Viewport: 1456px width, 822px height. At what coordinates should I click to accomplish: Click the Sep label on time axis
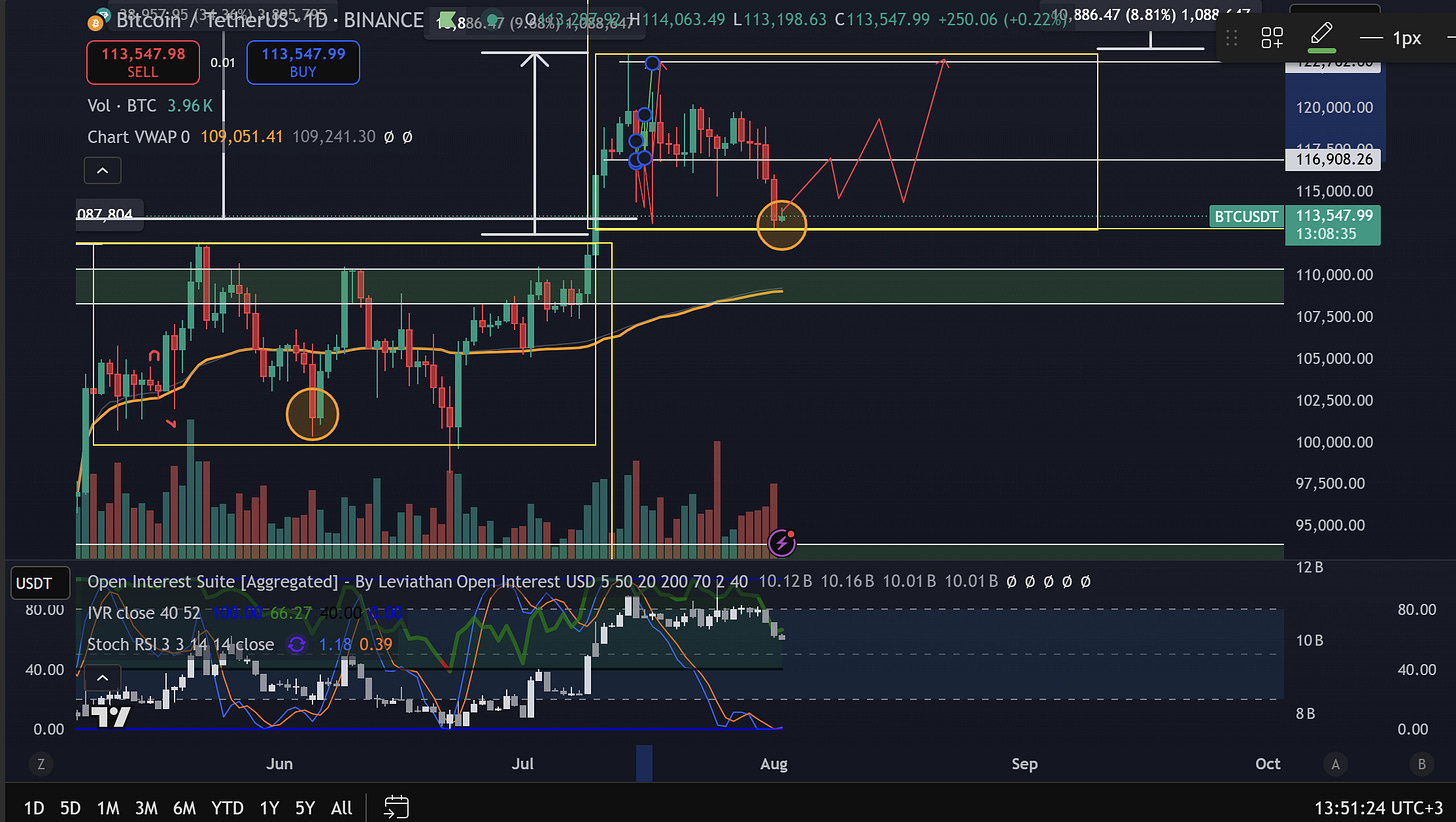(x=1025, y=764)
